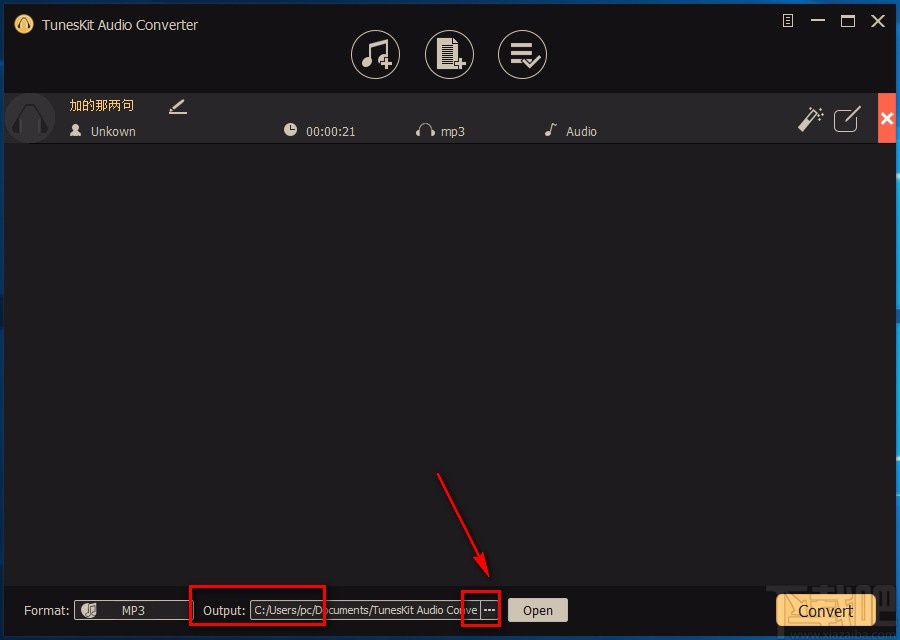Click the TunesKit logo icon
900x640 pixels.
click(x=24, y=24)
